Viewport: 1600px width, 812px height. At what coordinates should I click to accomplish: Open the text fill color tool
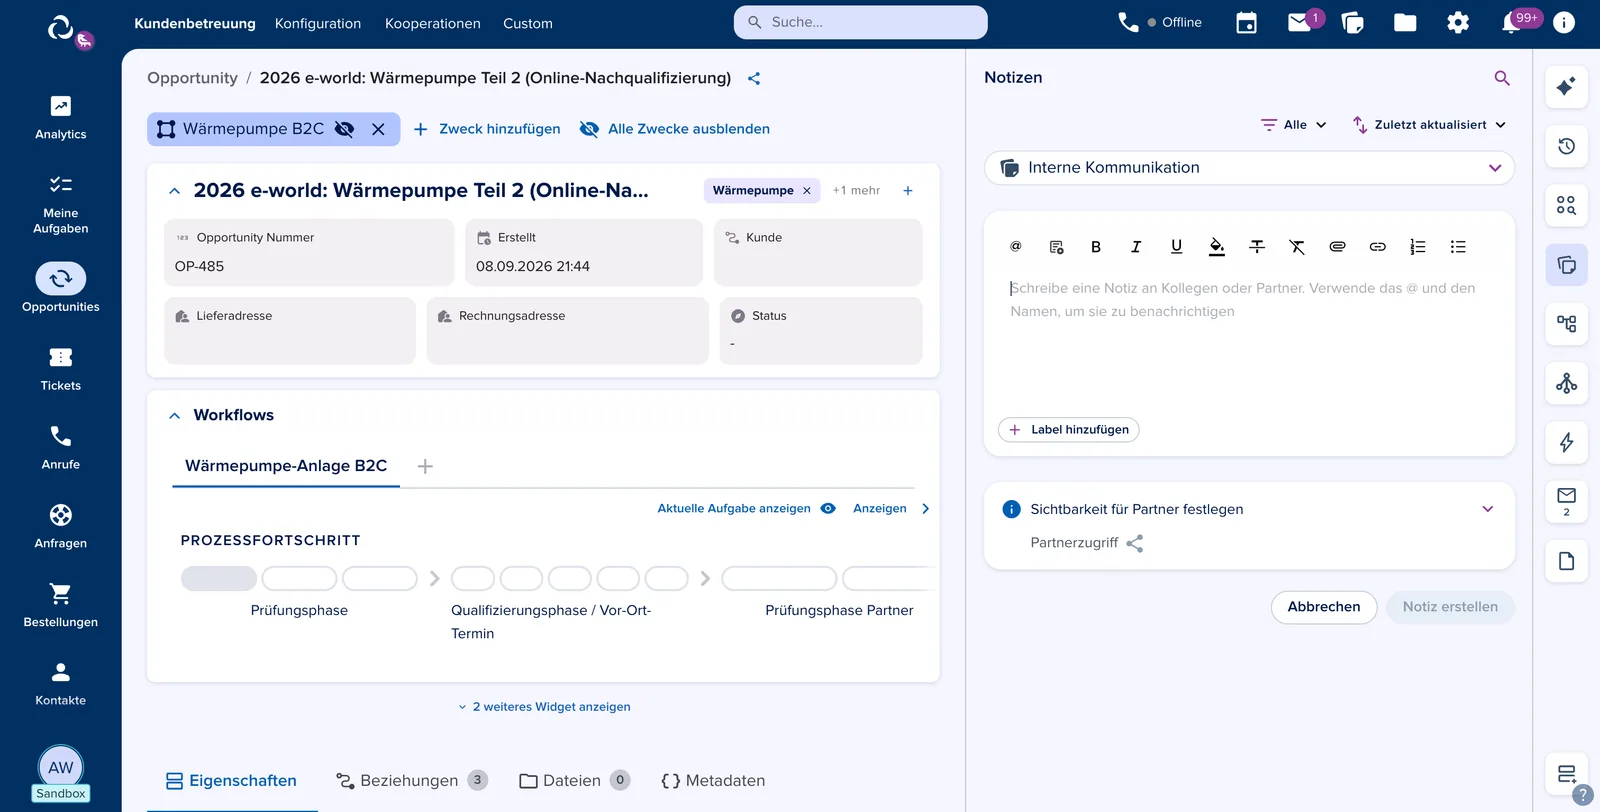click(x=1217, y=247)
